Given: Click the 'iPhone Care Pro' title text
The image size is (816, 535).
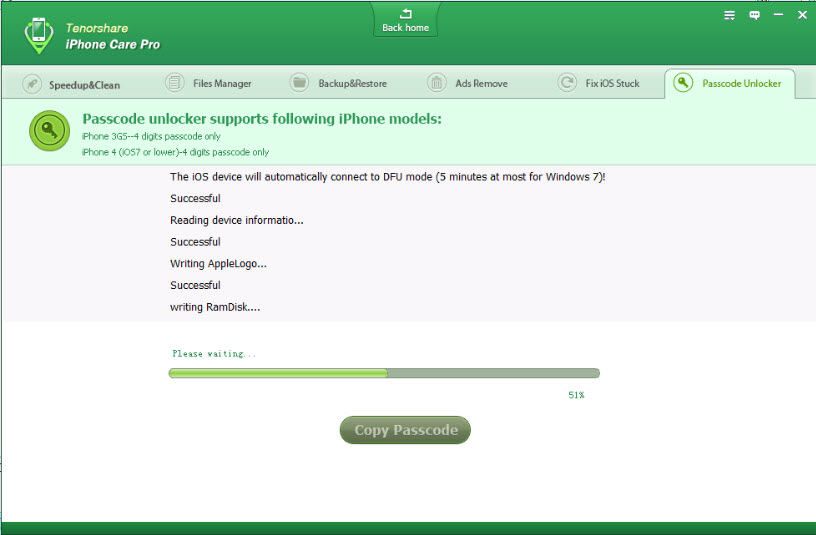Looking at the screenshot, I should coord(113,45).
